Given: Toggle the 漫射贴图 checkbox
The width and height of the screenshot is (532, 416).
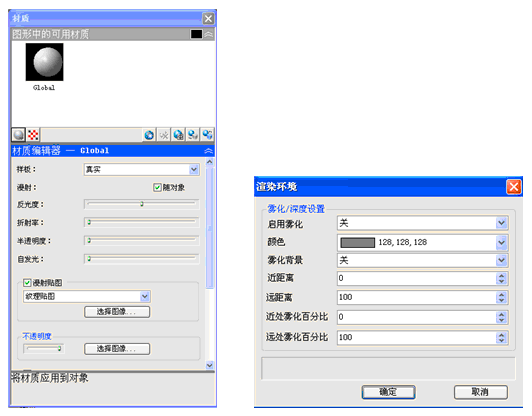Looking at the screenshot, I should point(27,283).
